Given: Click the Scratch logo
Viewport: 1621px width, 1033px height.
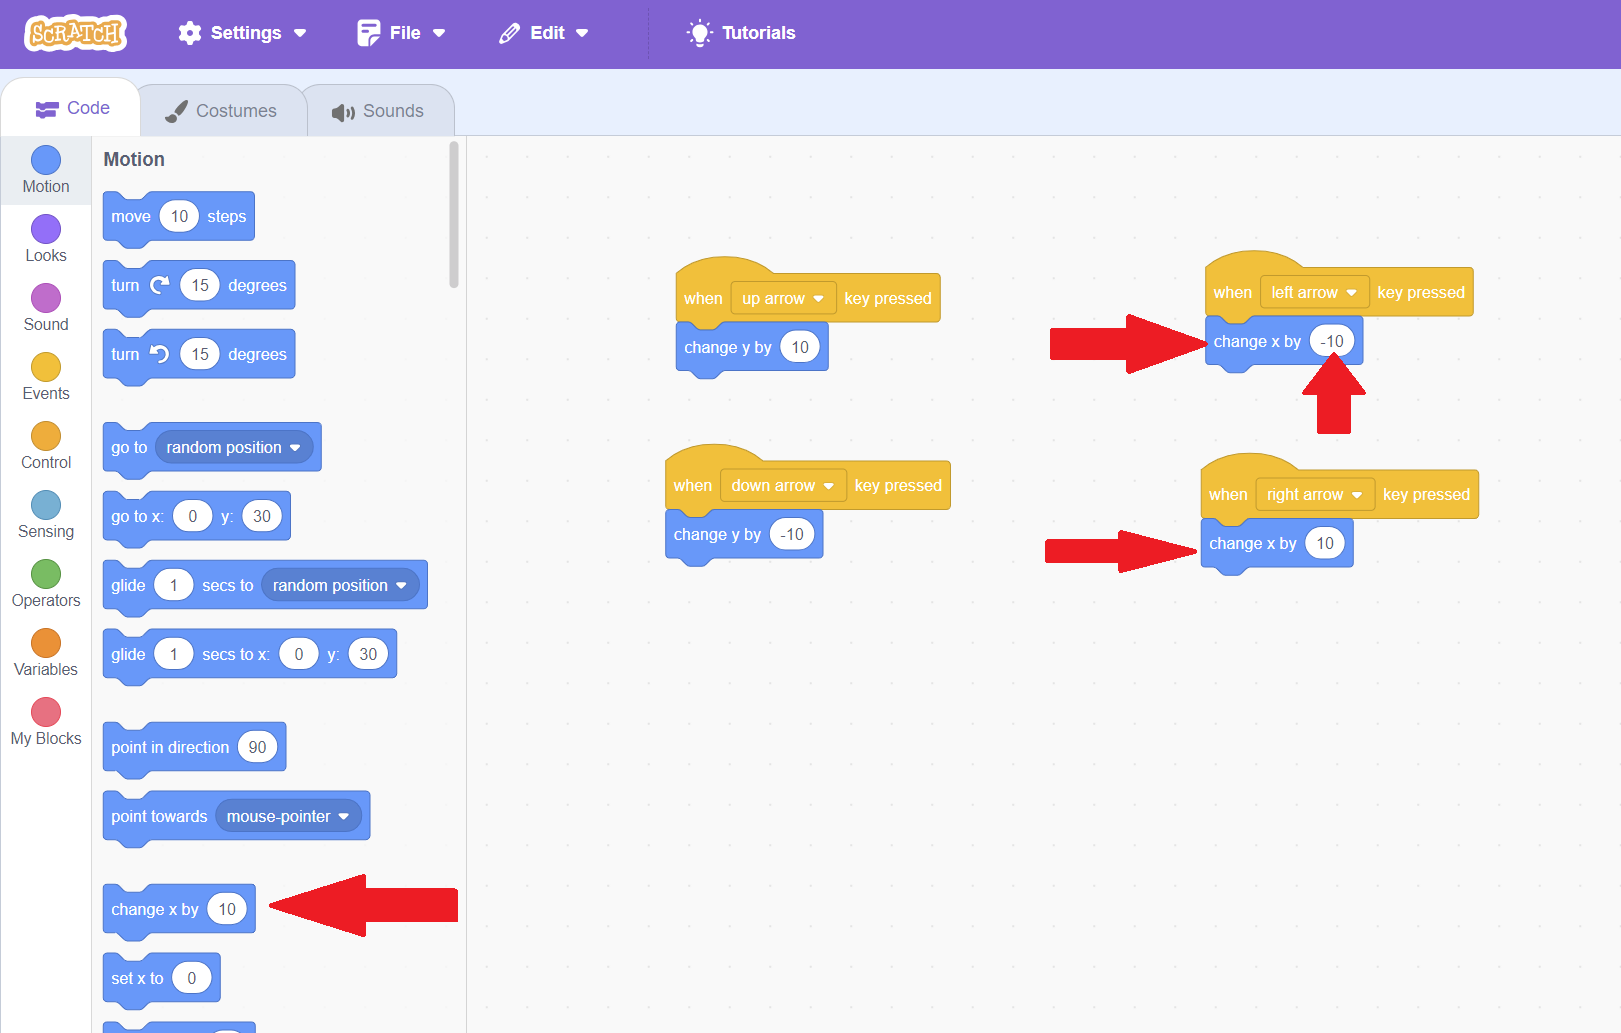Looking at the screenshot, I should (76, 33).
